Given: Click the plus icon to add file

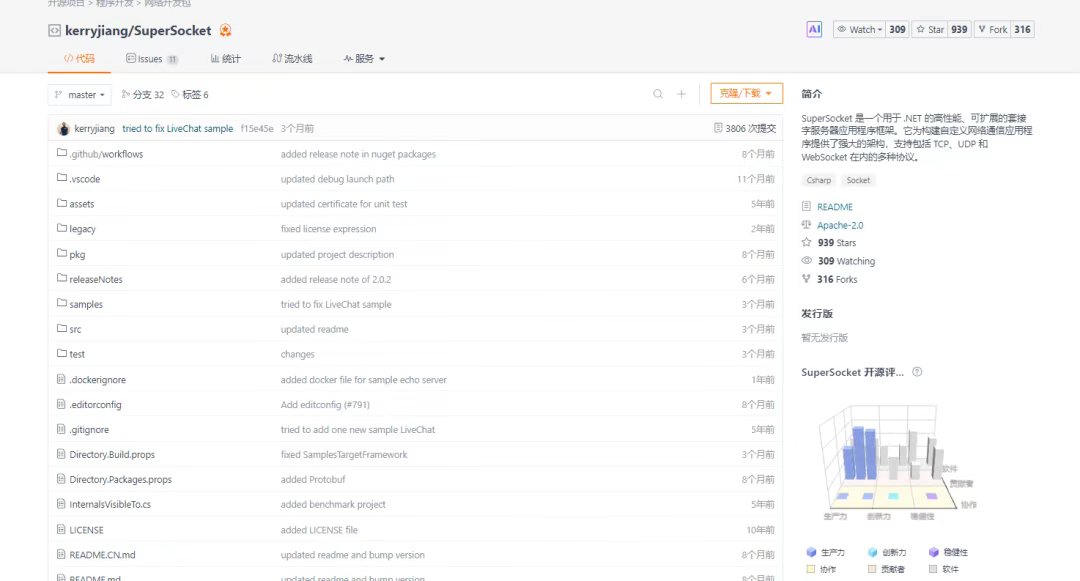Looking at the screenshot, I should [681, 94].
